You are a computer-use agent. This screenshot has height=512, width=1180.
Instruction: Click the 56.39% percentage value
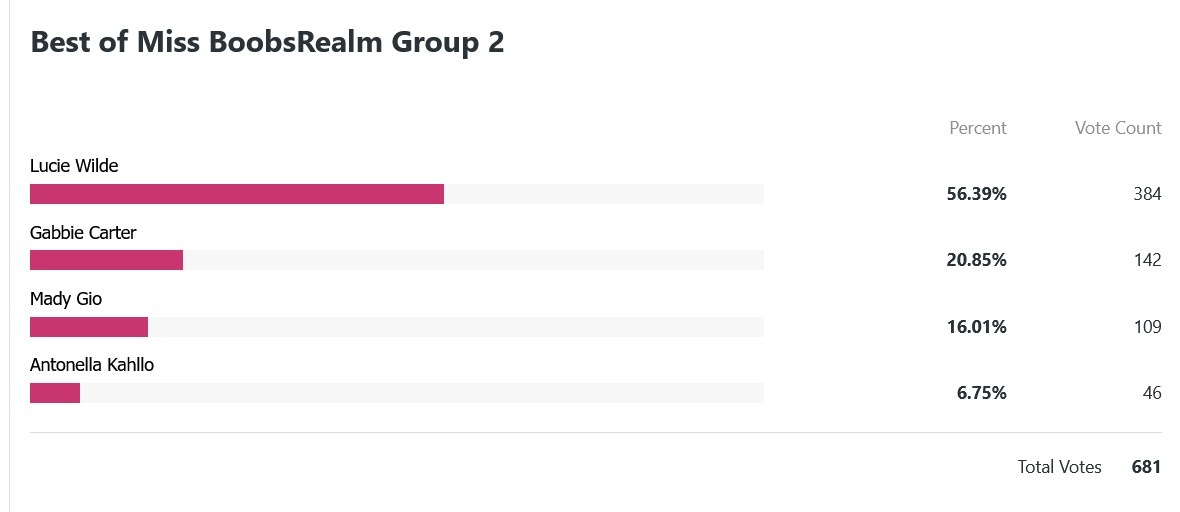pos(976,194)
